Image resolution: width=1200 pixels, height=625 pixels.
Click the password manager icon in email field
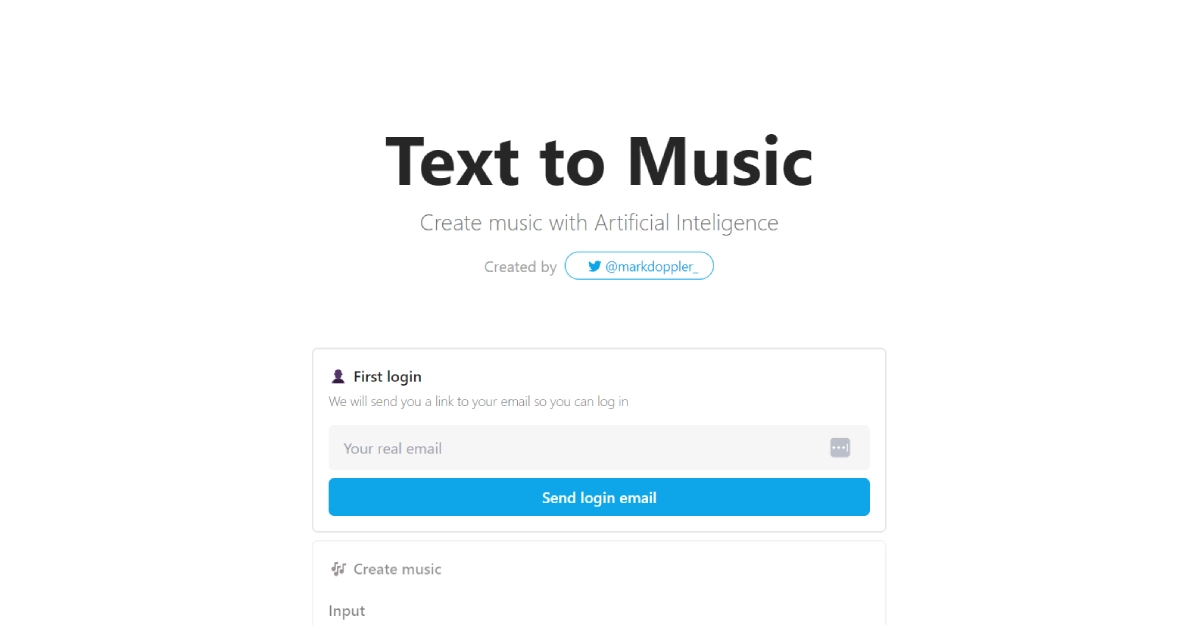(x=840, y=448)
